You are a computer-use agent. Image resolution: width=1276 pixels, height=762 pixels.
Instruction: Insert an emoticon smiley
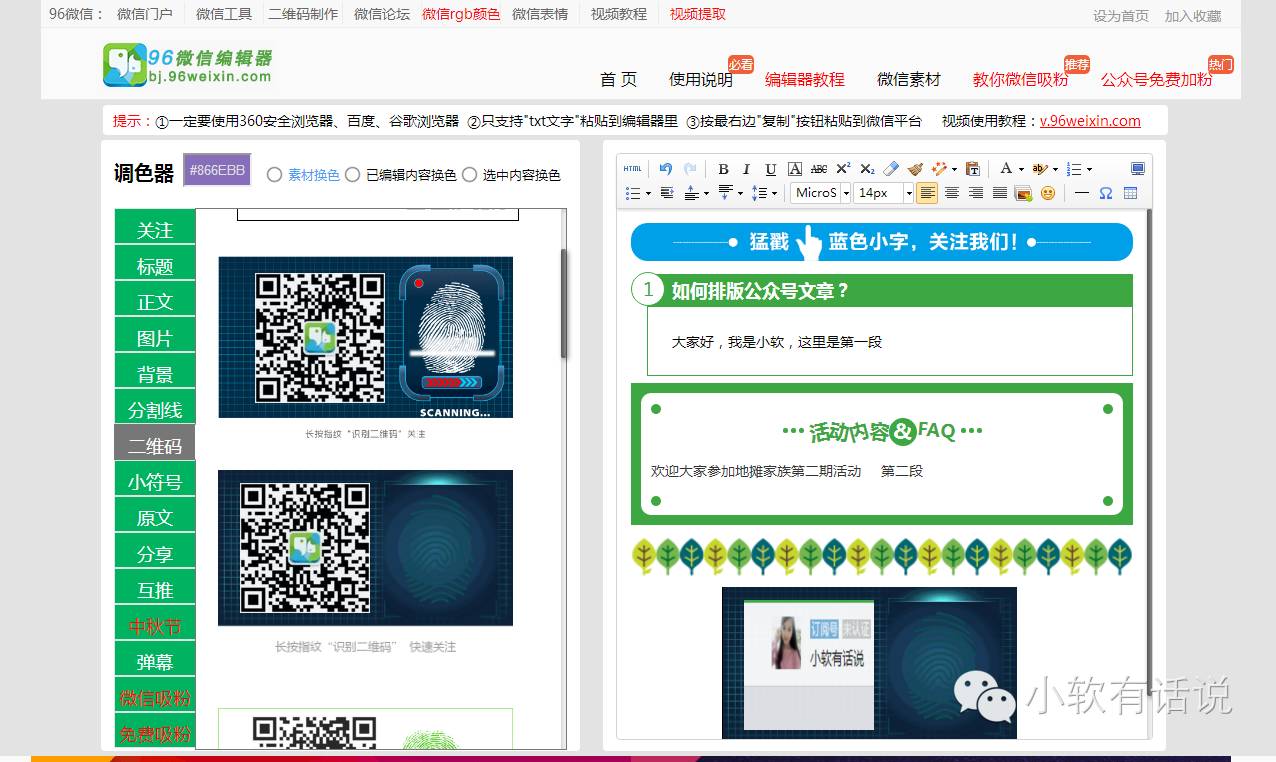(1047, 193)
